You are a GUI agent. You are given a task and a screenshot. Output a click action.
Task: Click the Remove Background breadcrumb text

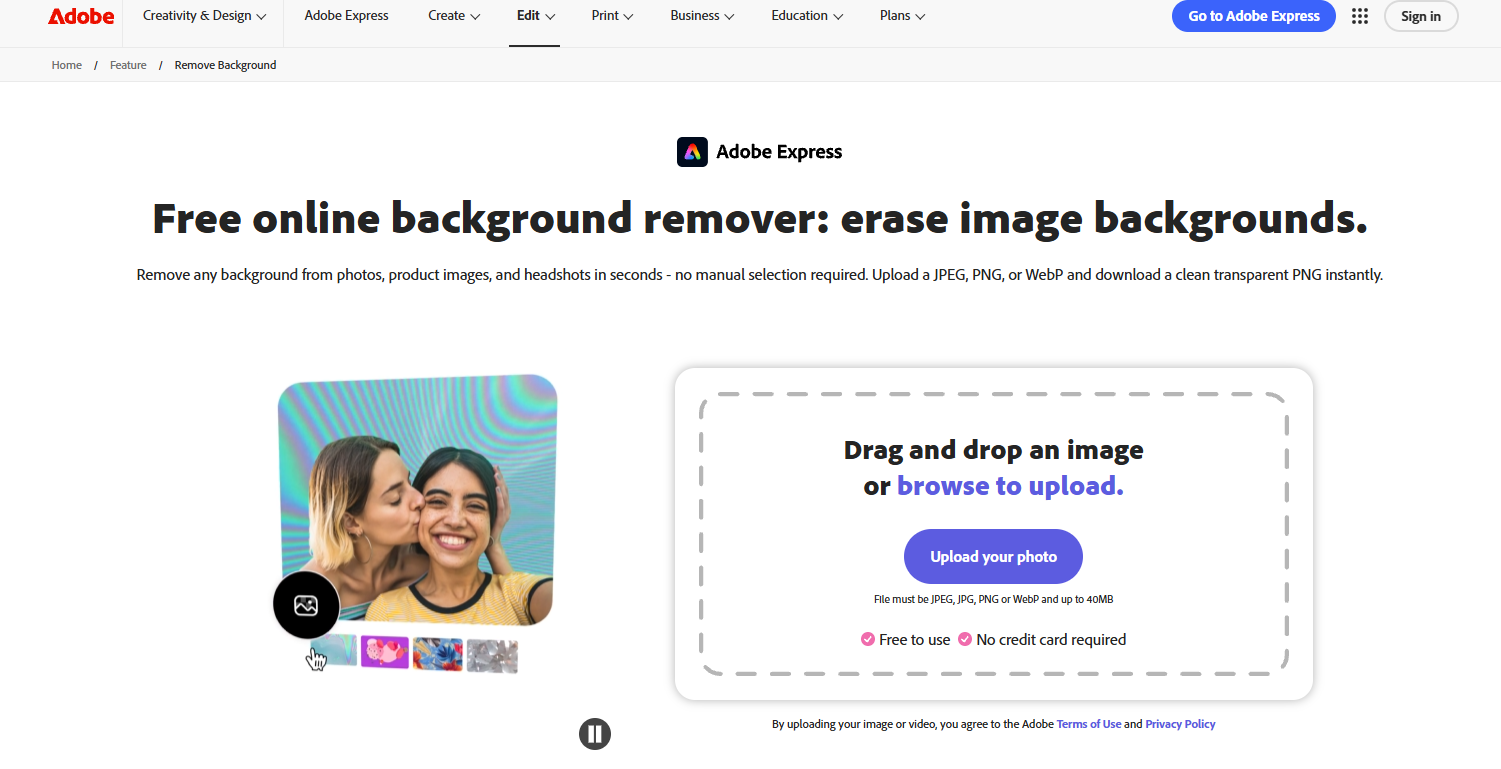pyautogui.click(x=225, y=65)
